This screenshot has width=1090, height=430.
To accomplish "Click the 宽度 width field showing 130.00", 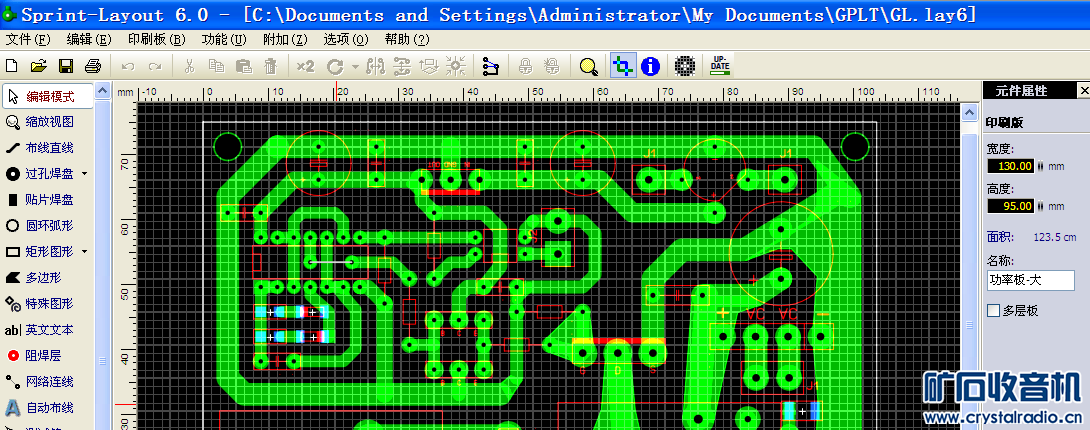I will (1011, 166).
